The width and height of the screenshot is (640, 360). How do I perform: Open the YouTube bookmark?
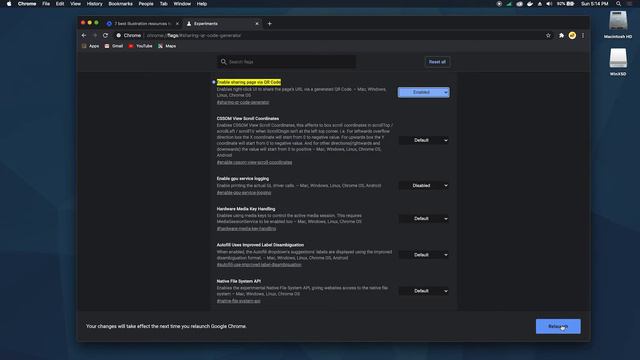pos(140,46)
